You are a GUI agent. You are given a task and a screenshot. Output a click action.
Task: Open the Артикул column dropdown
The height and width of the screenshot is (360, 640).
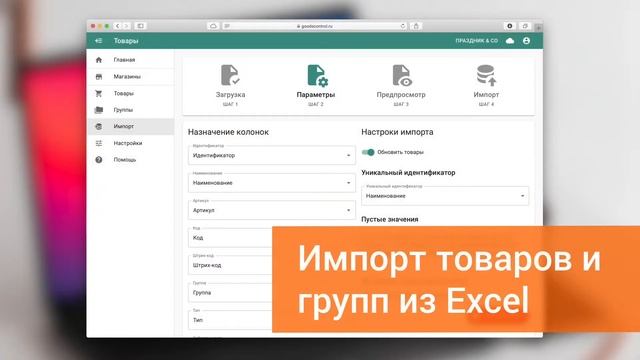pos(271,210)
